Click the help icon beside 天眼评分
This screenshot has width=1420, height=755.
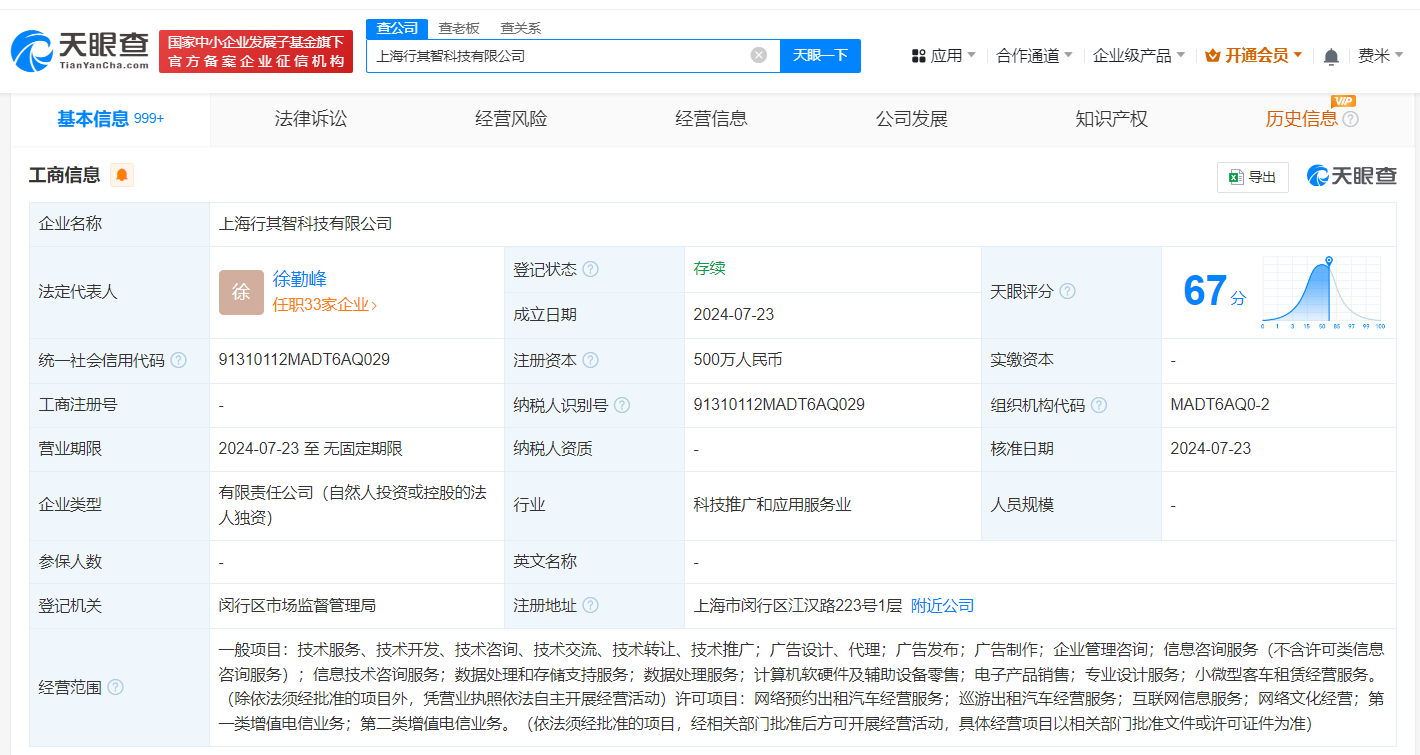point(1068,291)
